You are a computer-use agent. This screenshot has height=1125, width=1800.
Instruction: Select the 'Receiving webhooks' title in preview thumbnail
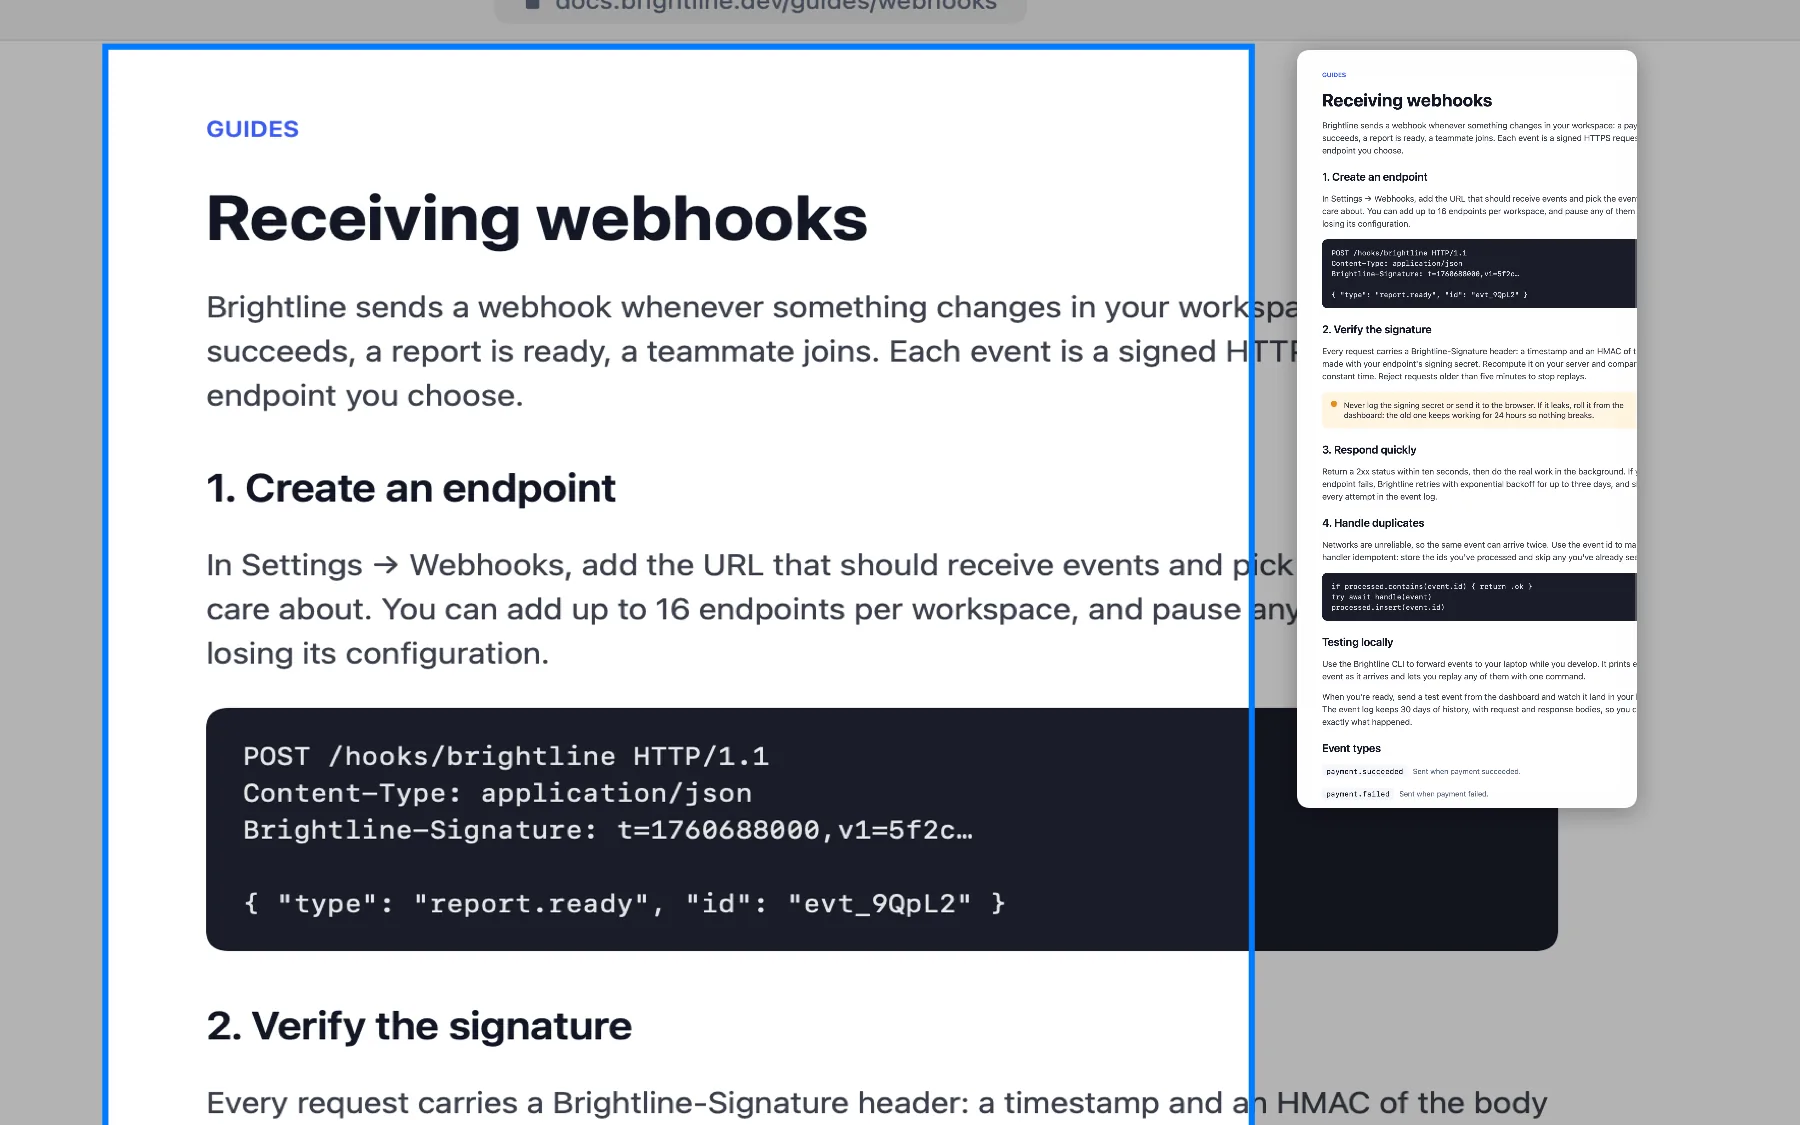pyautogui.click(x=1406, y=101)
